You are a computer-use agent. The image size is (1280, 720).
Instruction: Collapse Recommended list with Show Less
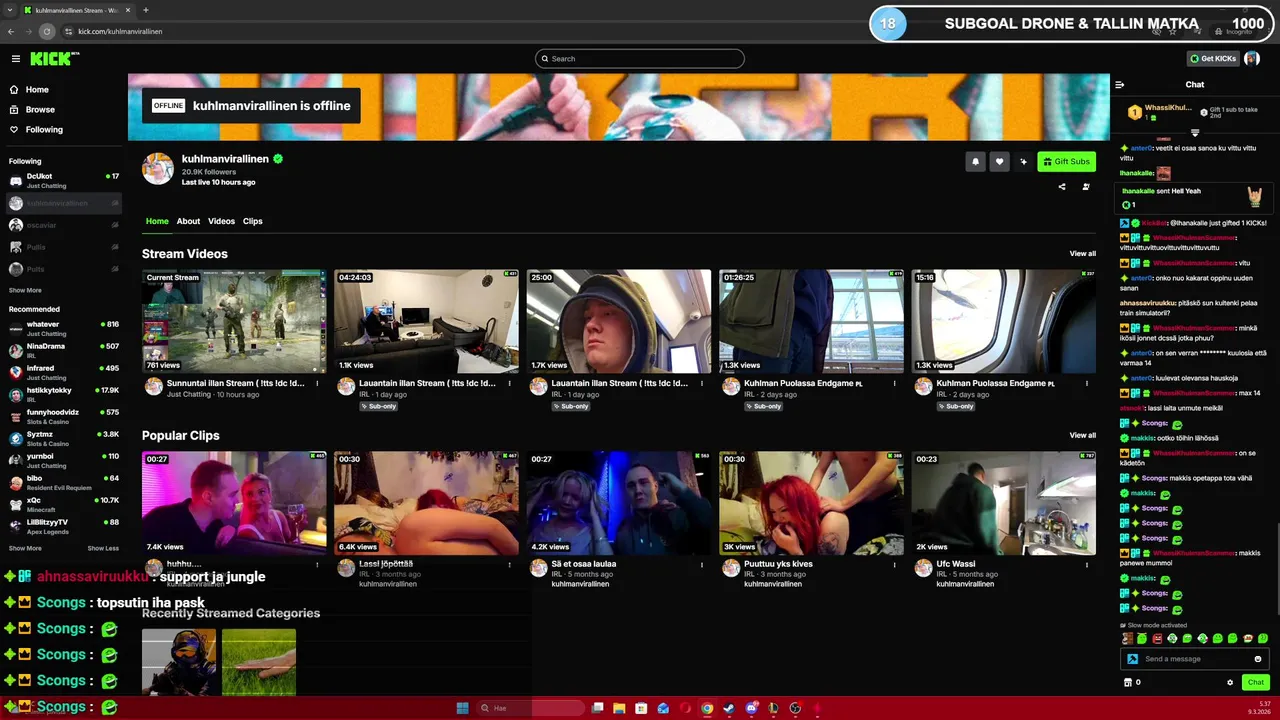pos(103,548)
